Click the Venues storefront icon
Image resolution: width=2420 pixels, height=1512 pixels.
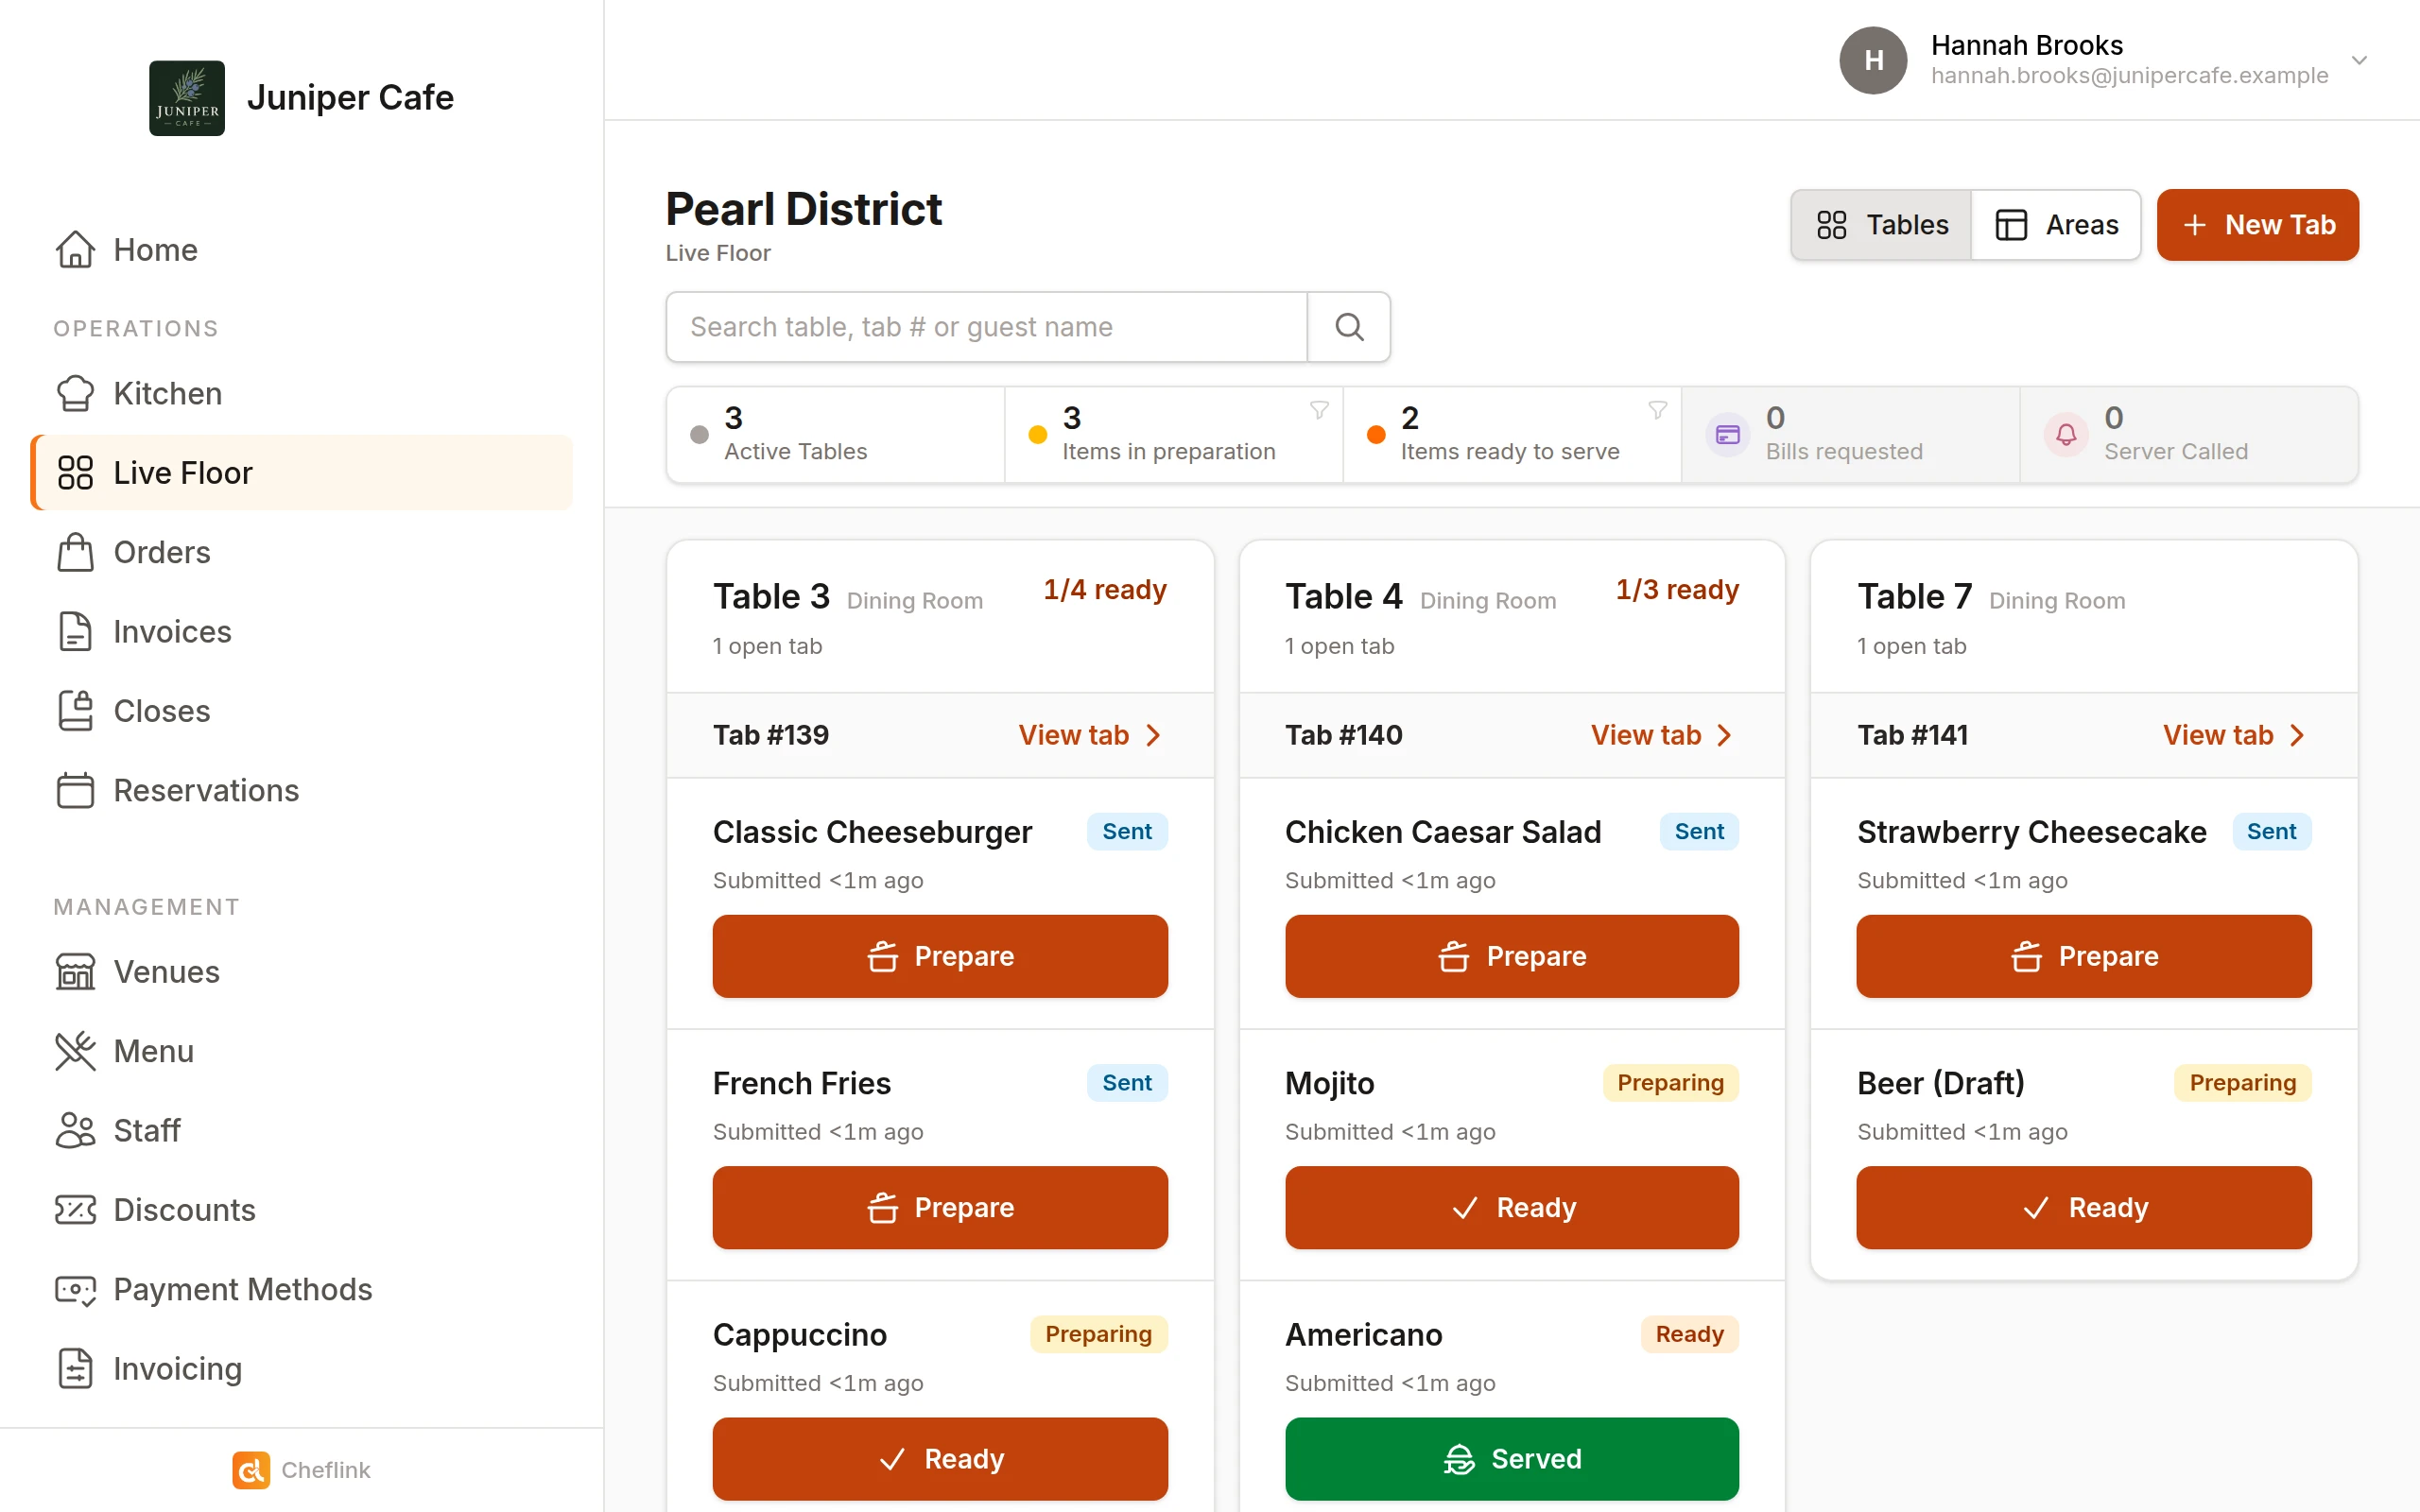click(x=75, y=971)
